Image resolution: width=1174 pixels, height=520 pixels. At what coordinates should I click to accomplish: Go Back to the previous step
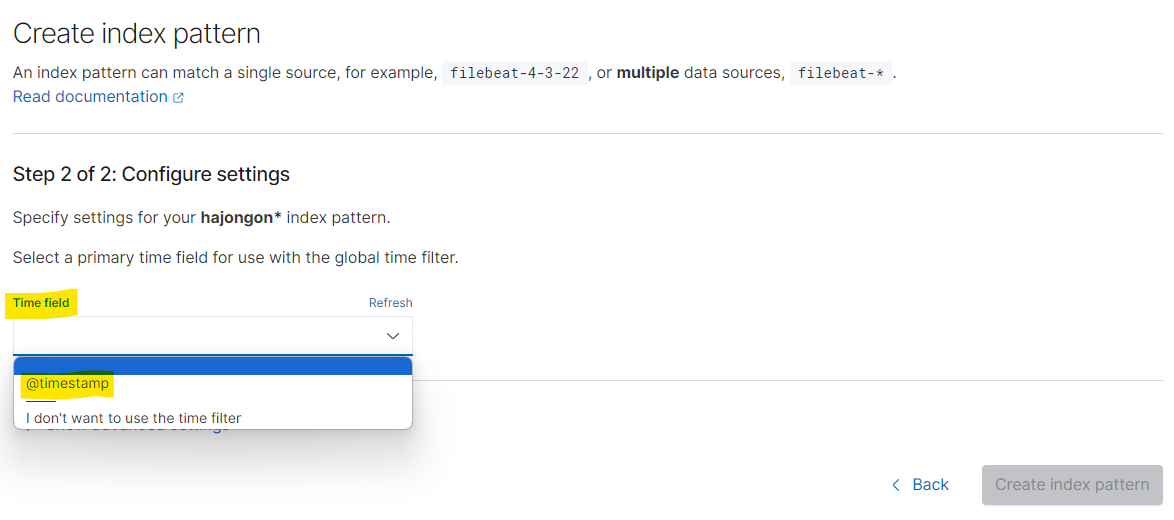click(x=930, y=485)
